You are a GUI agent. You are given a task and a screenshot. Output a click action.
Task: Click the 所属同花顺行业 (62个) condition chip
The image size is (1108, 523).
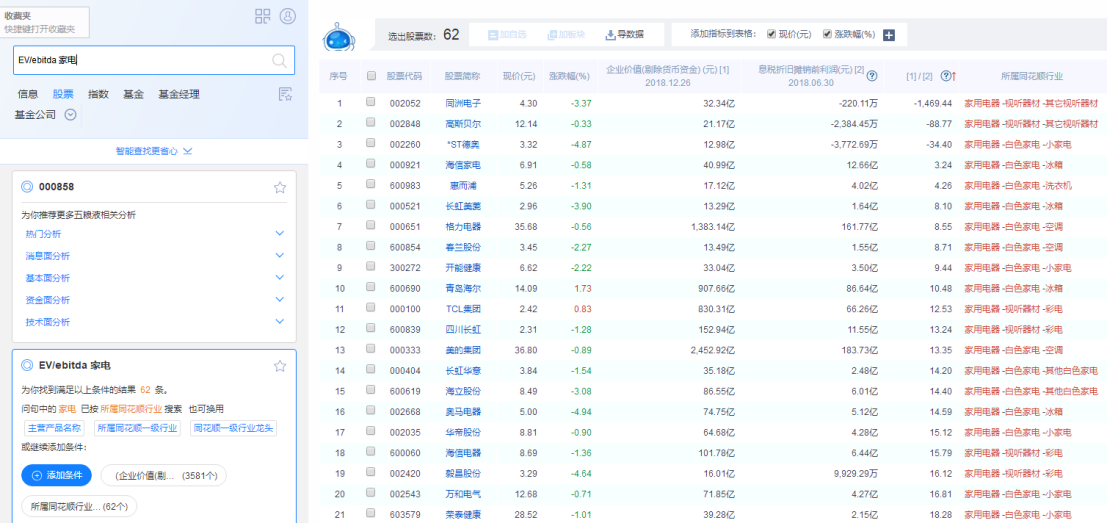(x=79, y=506)
